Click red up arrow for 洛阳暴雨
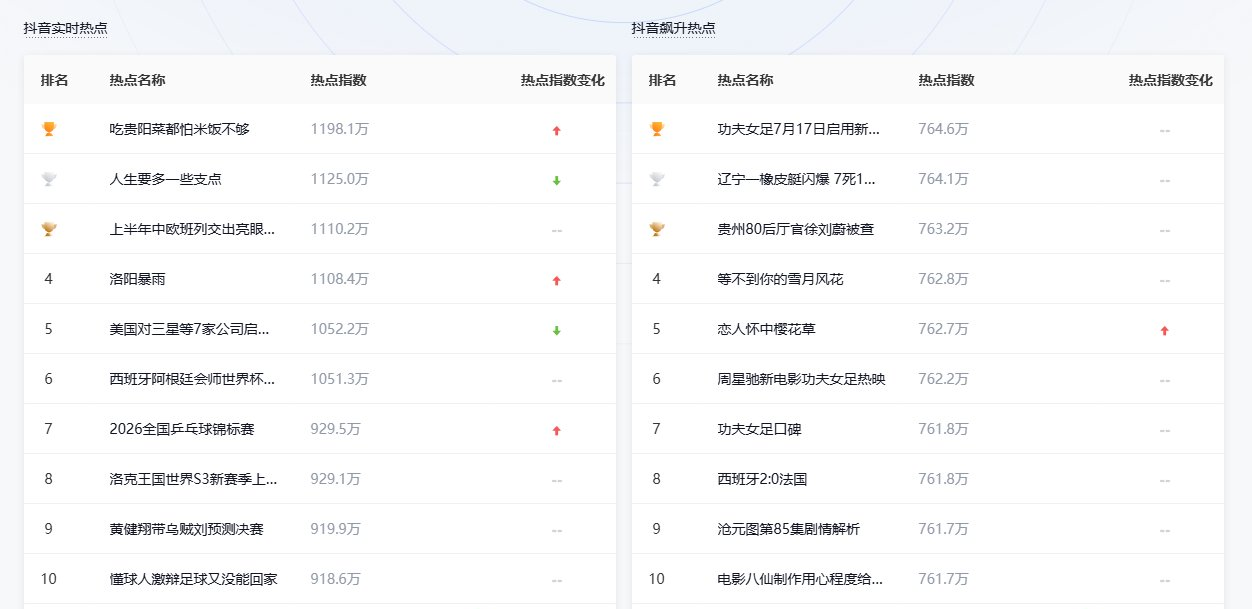 pyautogui.click(x=557, y=280)
